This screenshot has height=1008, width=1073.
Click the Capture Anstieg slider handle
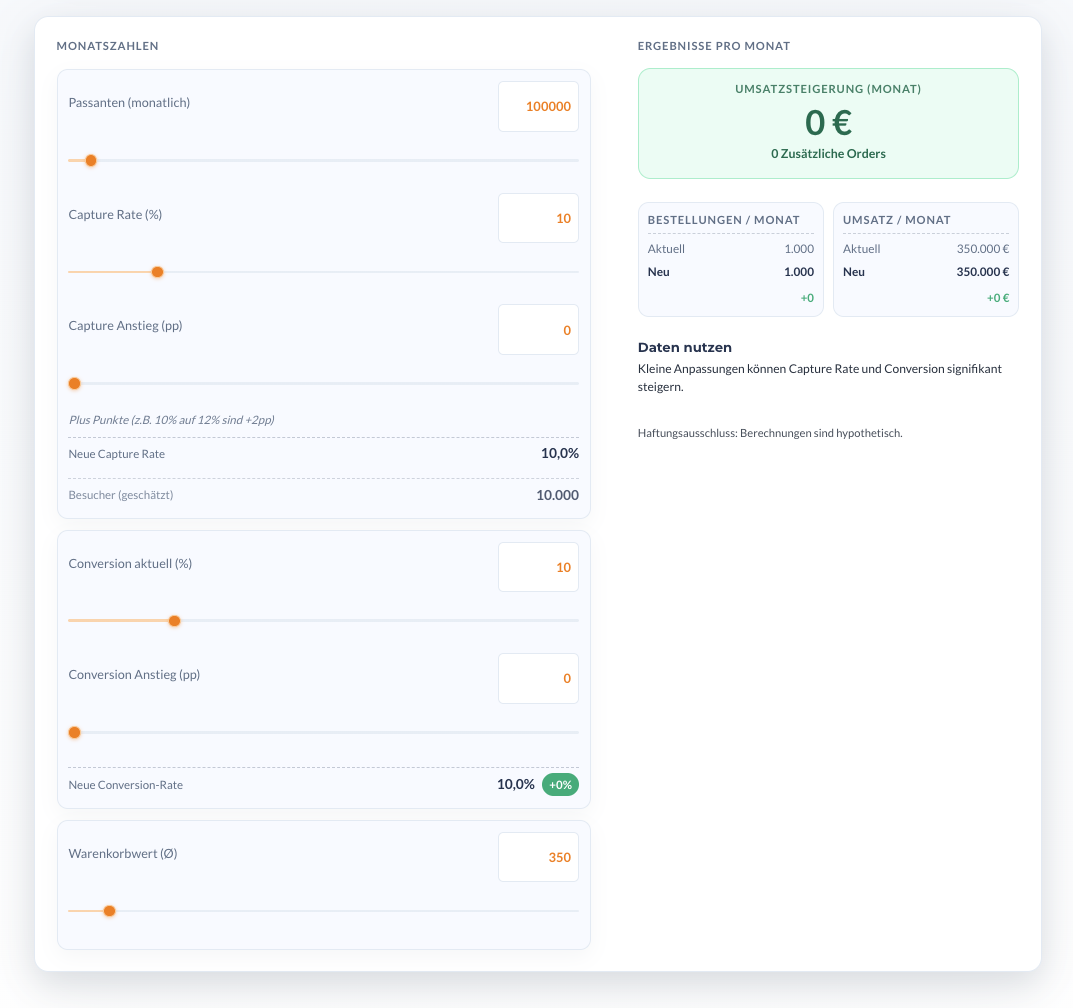[74, 383]
